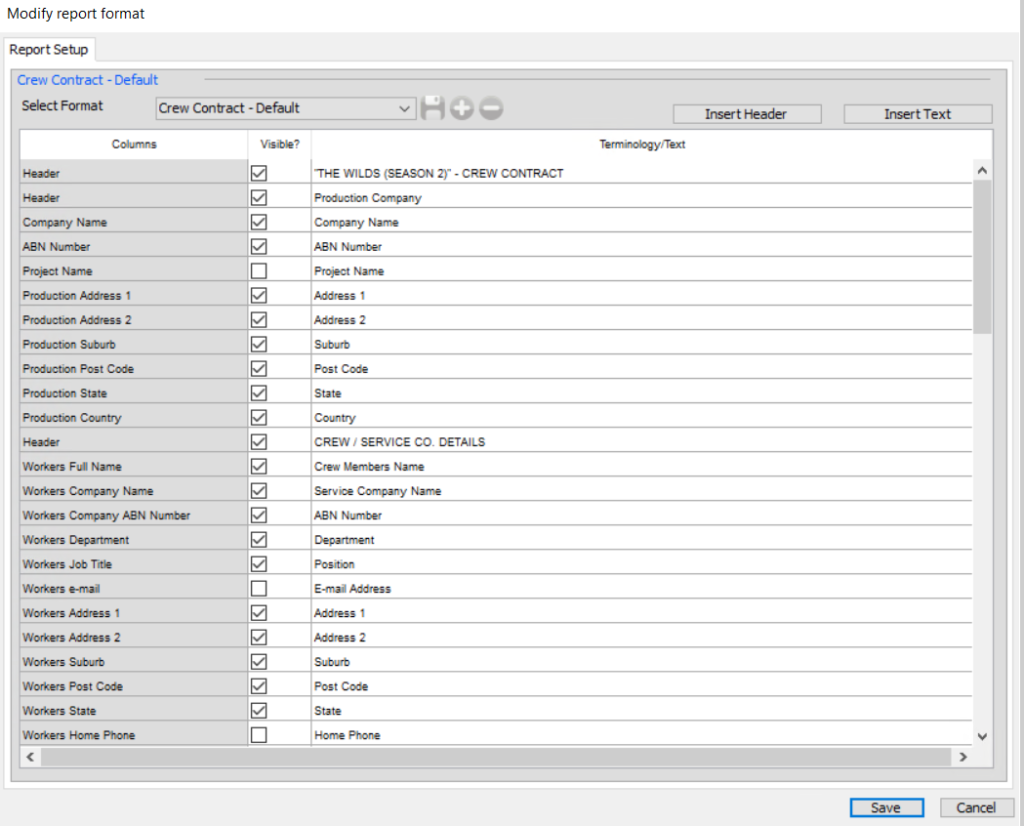Cancel the report format changes

[976, 807]
